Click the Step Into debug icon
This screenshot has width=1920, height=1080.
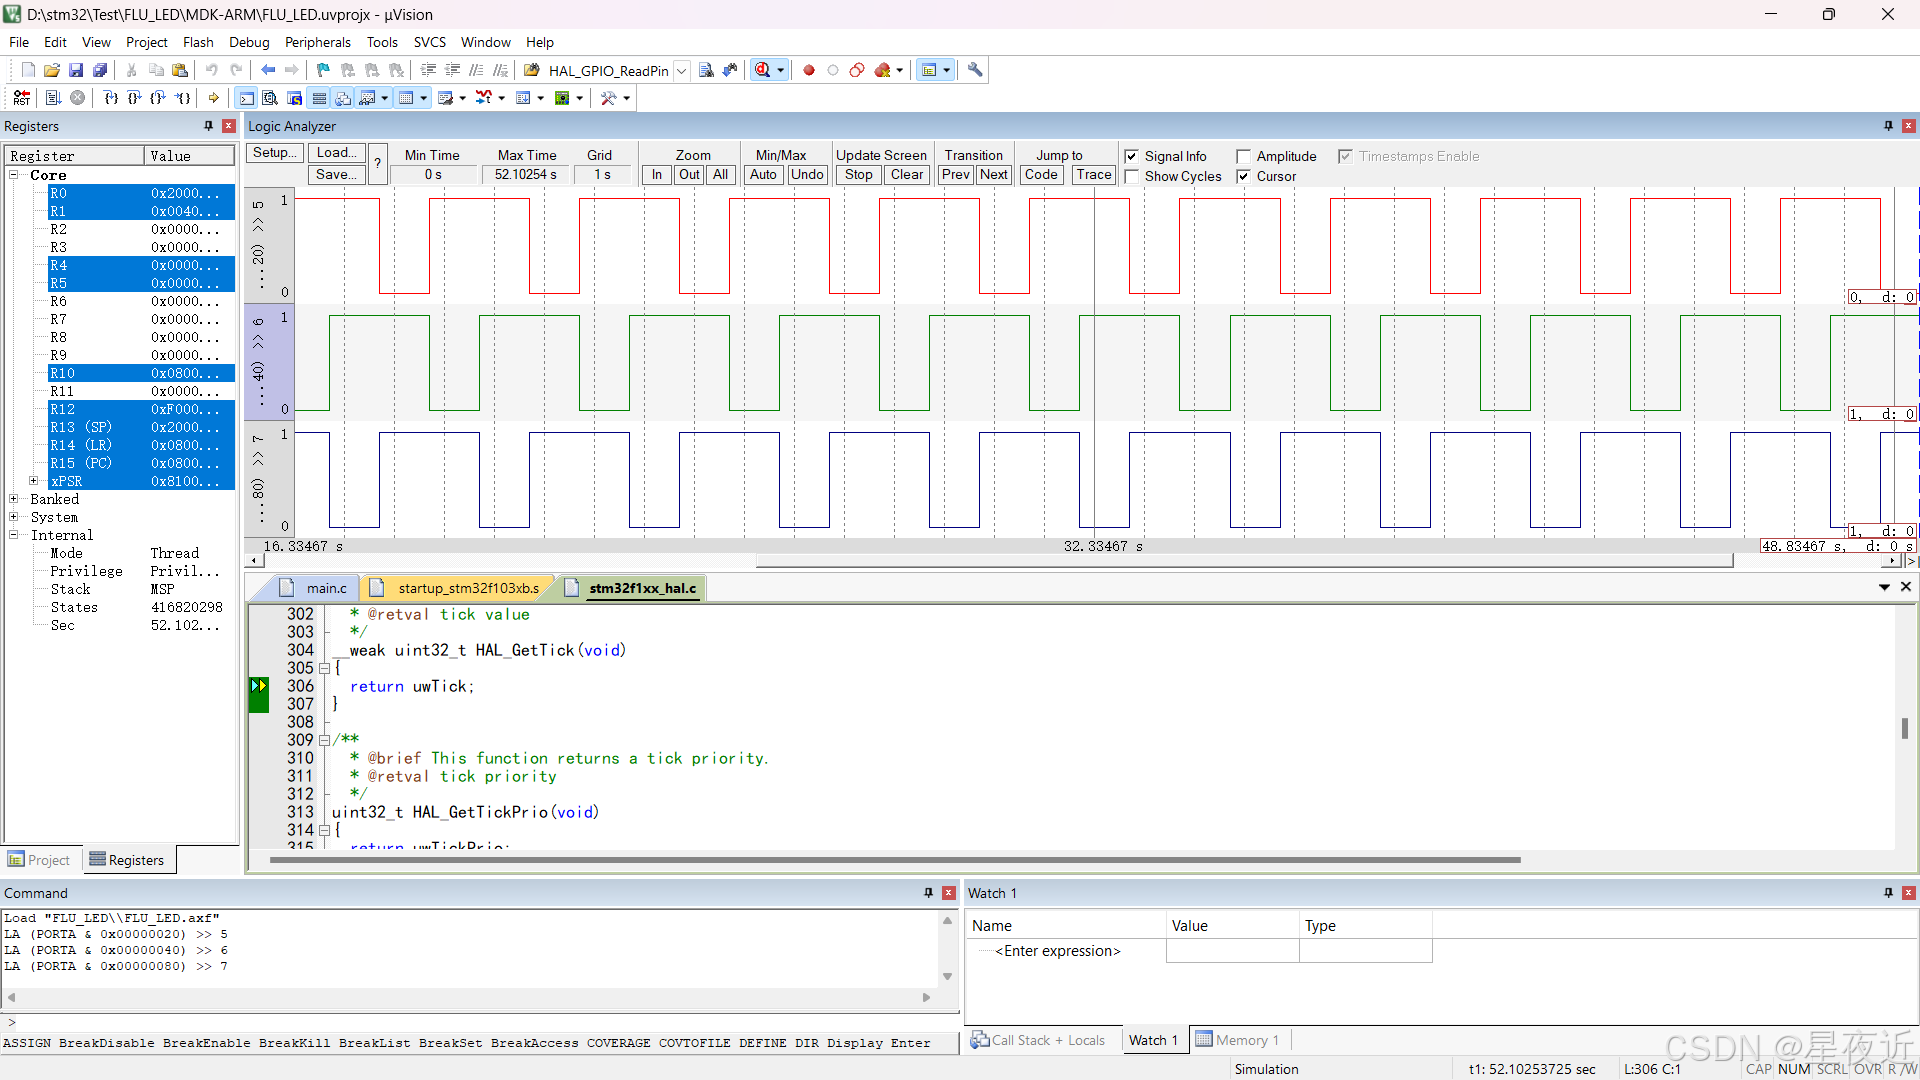(110, 98)
